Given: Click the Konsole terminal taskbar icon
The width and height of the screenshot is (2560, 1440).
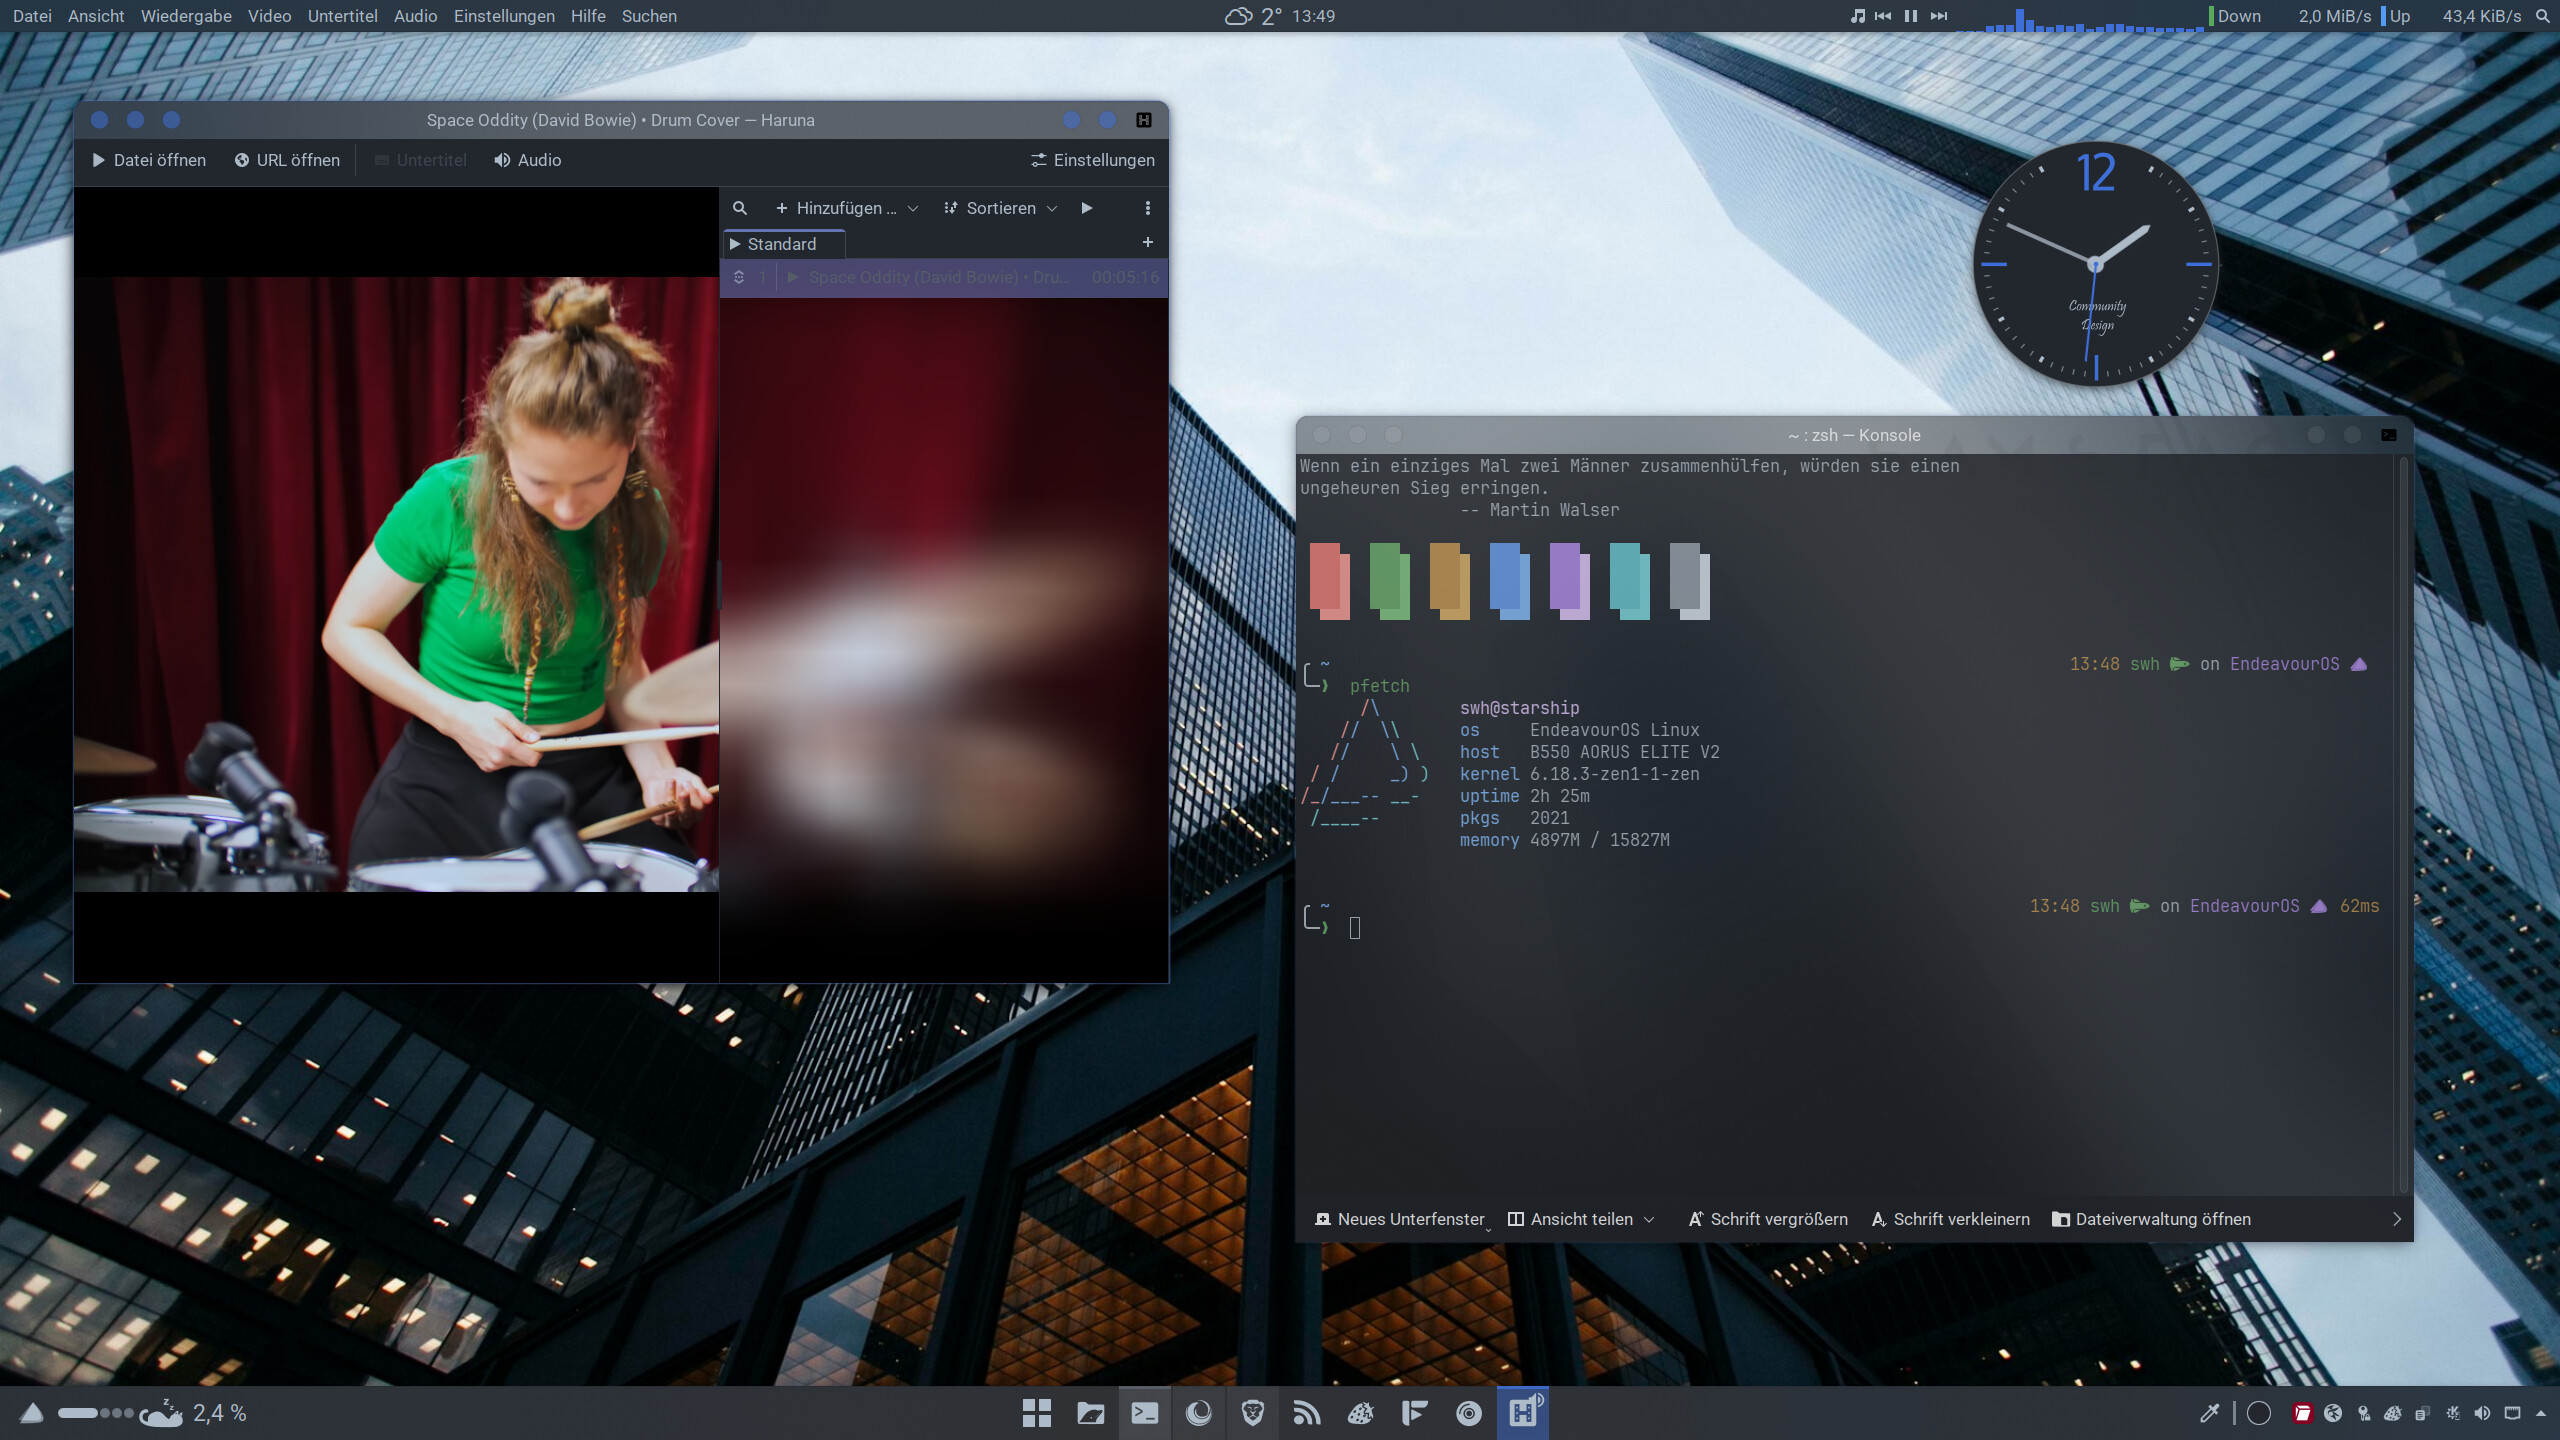Looking at the screenshot, I should (1144, 1413).
